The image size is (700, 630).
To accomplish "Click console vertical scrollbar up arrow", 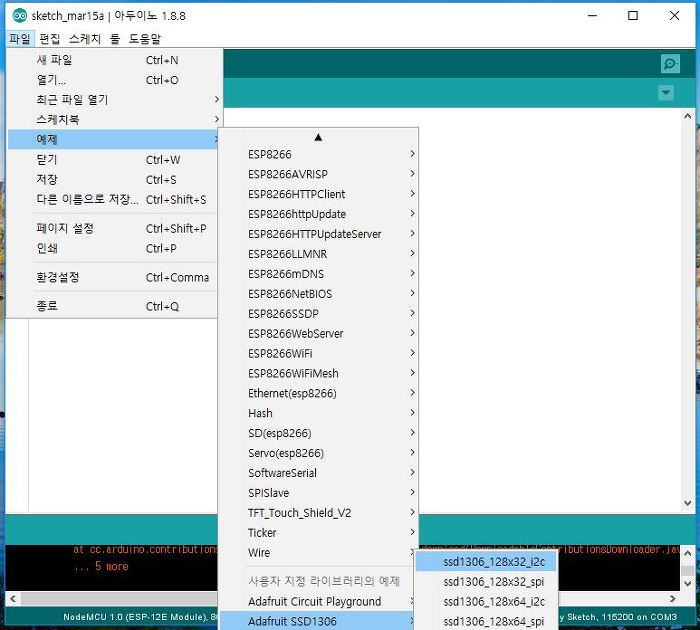I will click(688, 553).
